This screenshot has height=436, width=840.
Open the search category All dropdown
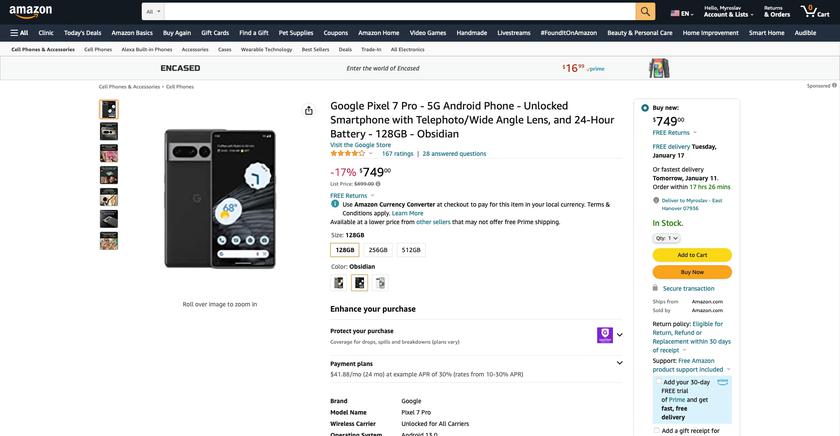[x=153, y=12]
